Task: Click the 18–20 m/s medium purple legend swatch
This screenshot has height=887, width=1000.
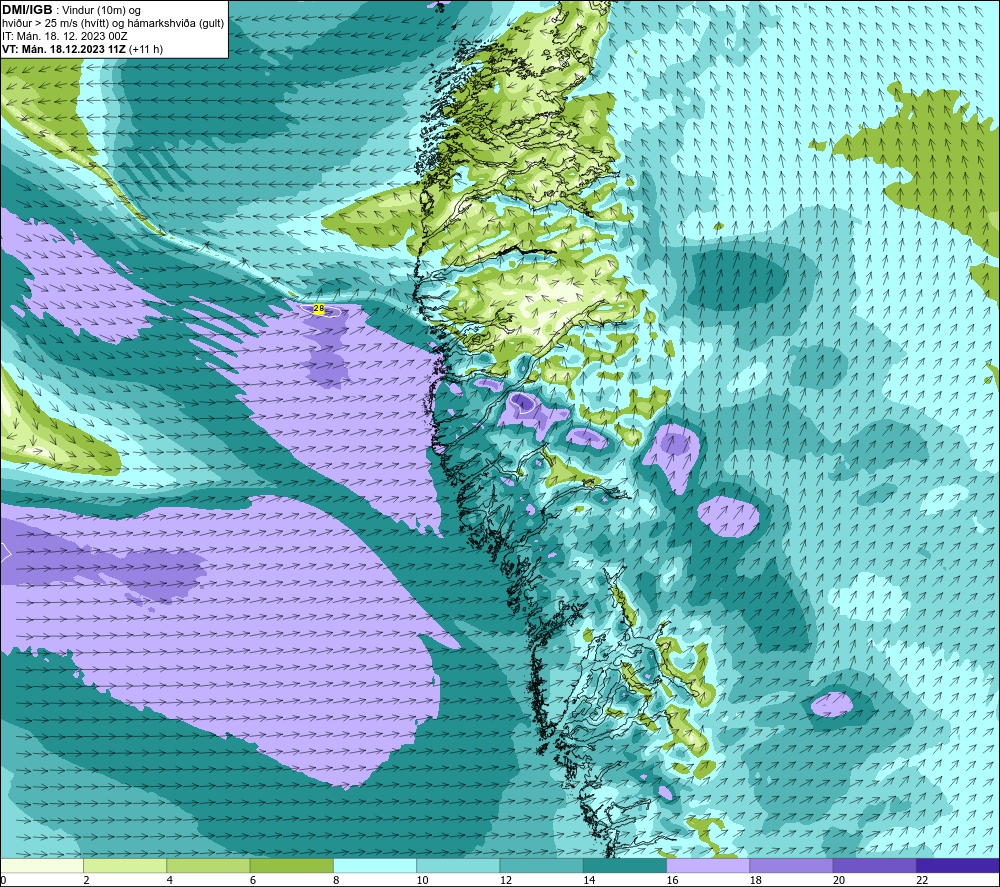Action: click(x=791, y=865)
